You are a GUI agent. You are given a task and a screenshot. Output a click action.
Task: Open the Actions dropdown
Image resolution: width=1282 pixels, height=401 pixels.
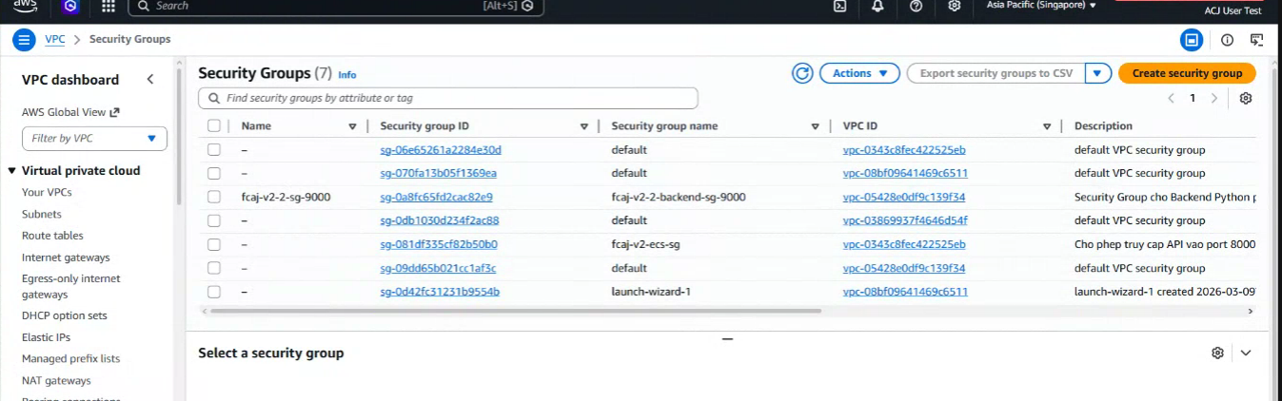pyautogui.click(x=859, y=73)
